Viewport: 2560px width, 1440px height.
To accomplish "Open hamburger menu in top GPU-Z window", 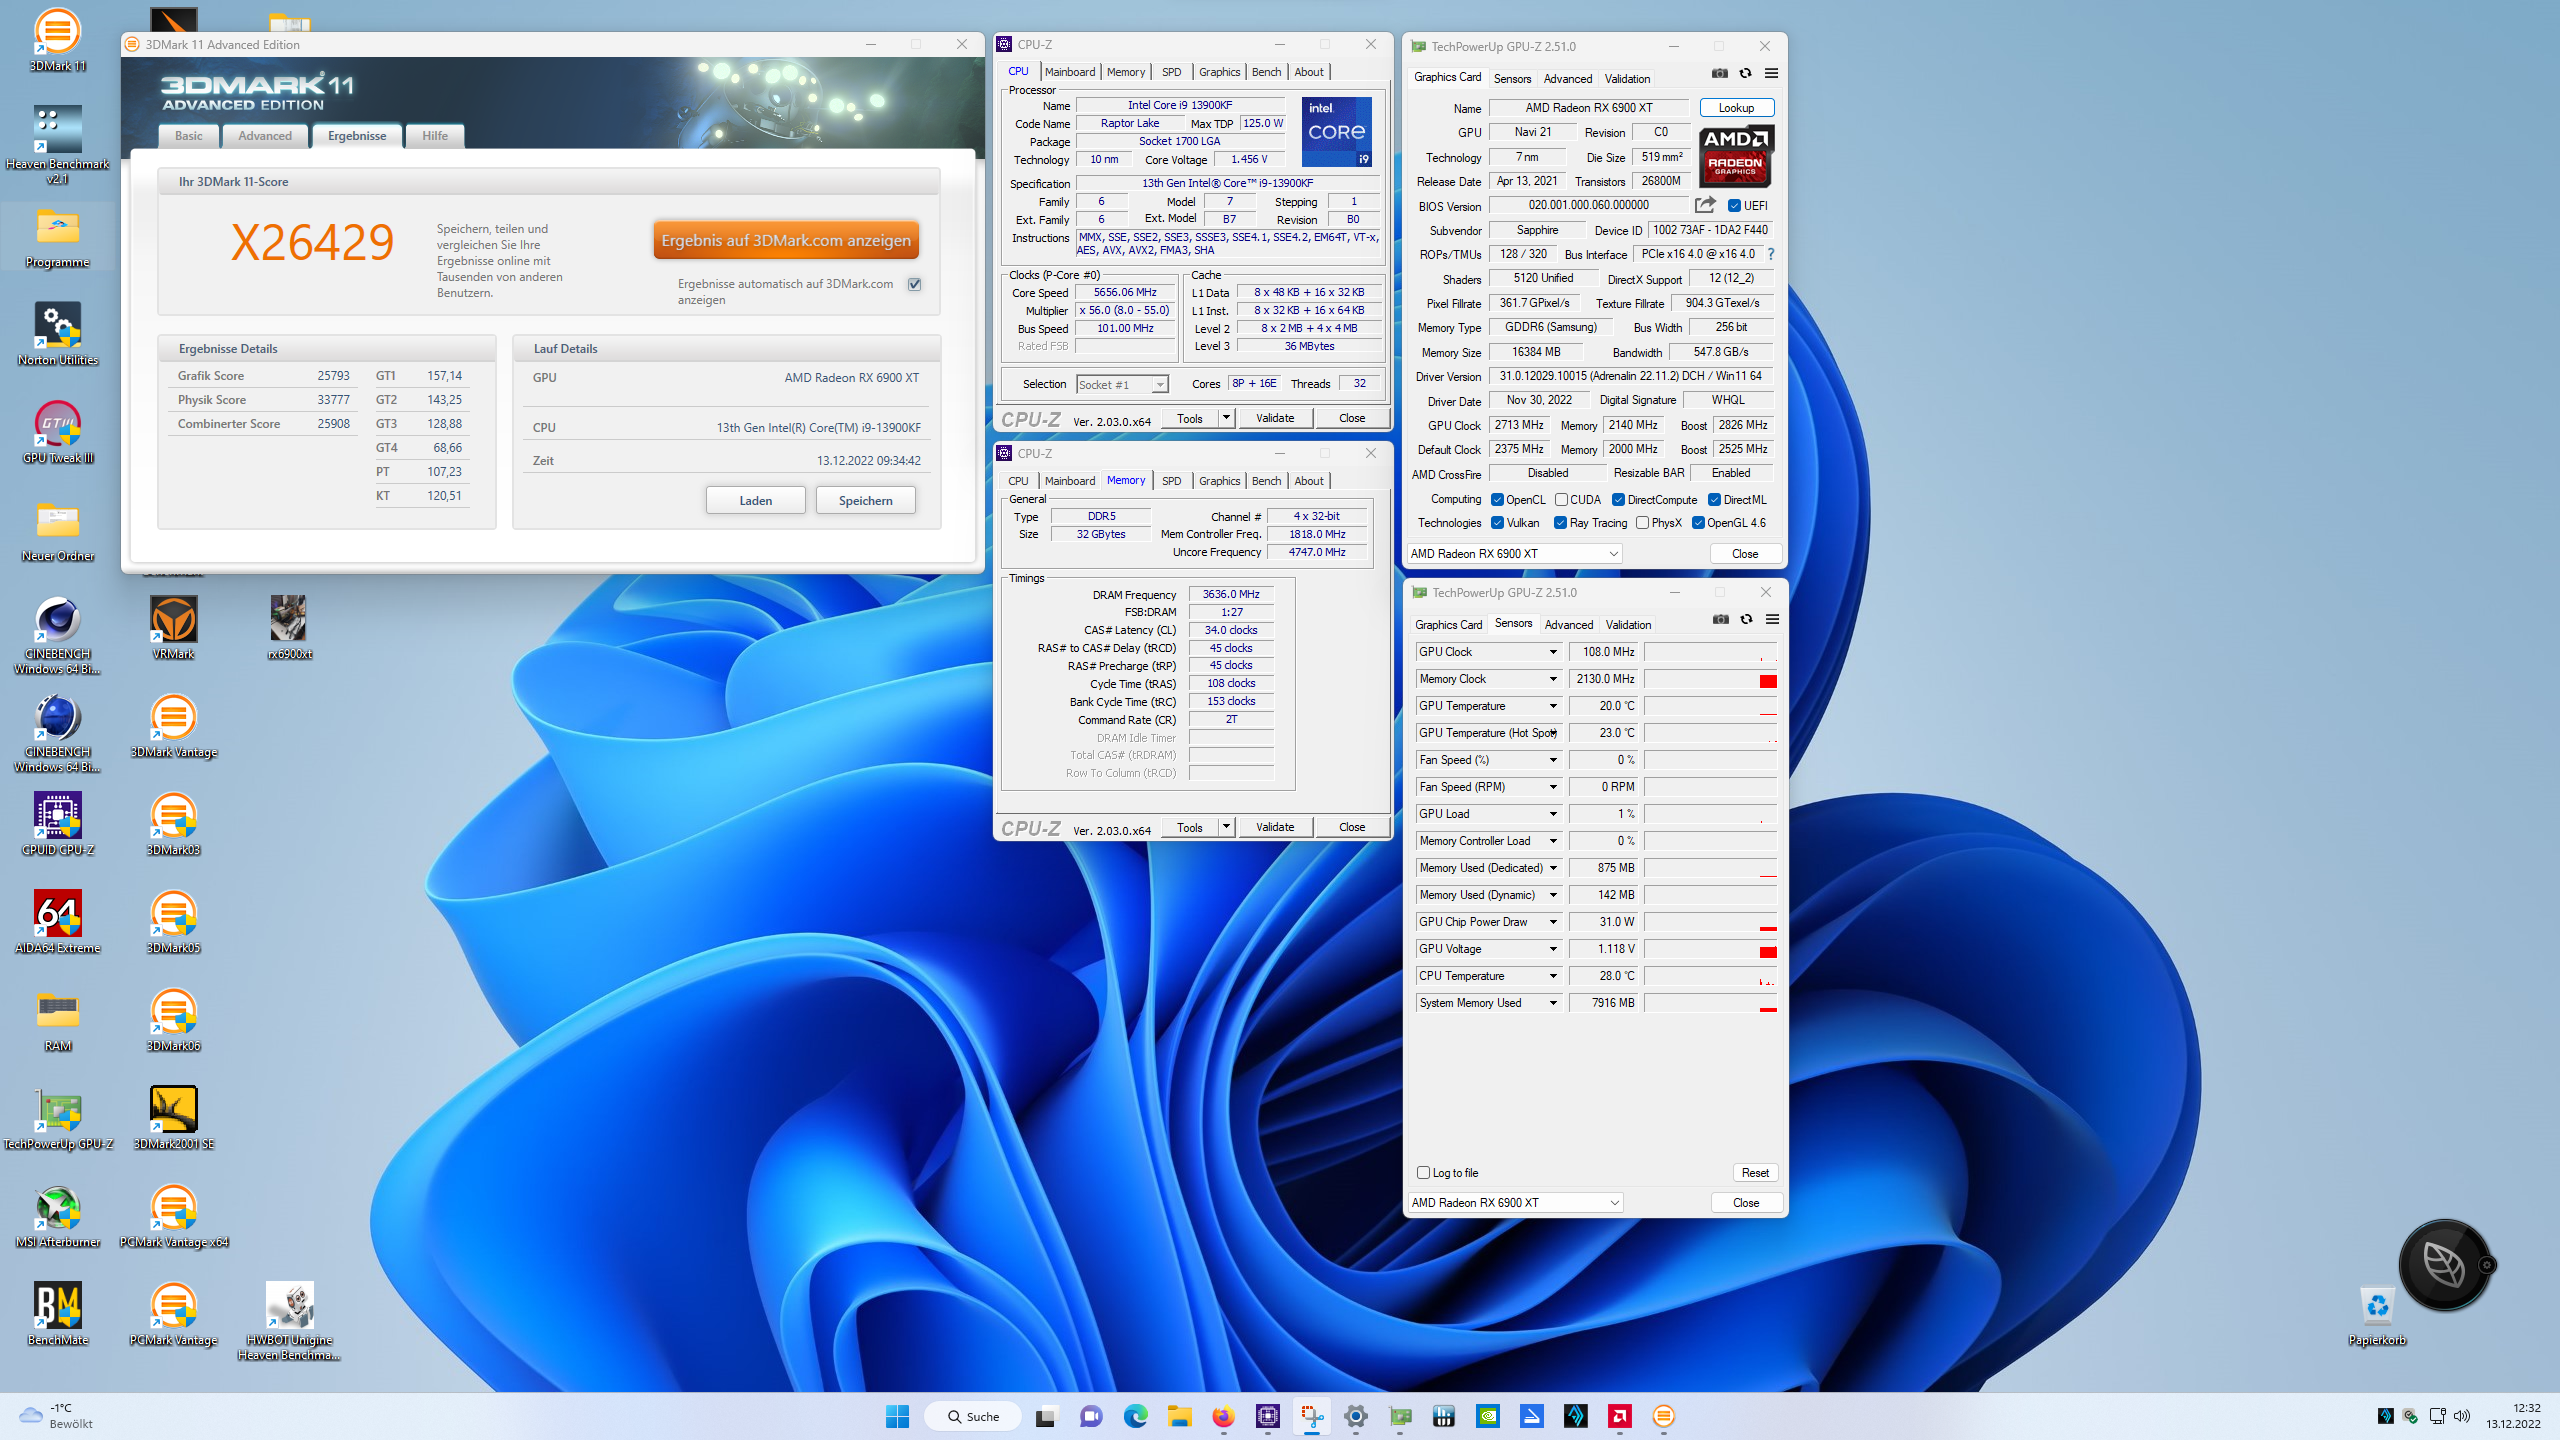I will point(1771,73).
